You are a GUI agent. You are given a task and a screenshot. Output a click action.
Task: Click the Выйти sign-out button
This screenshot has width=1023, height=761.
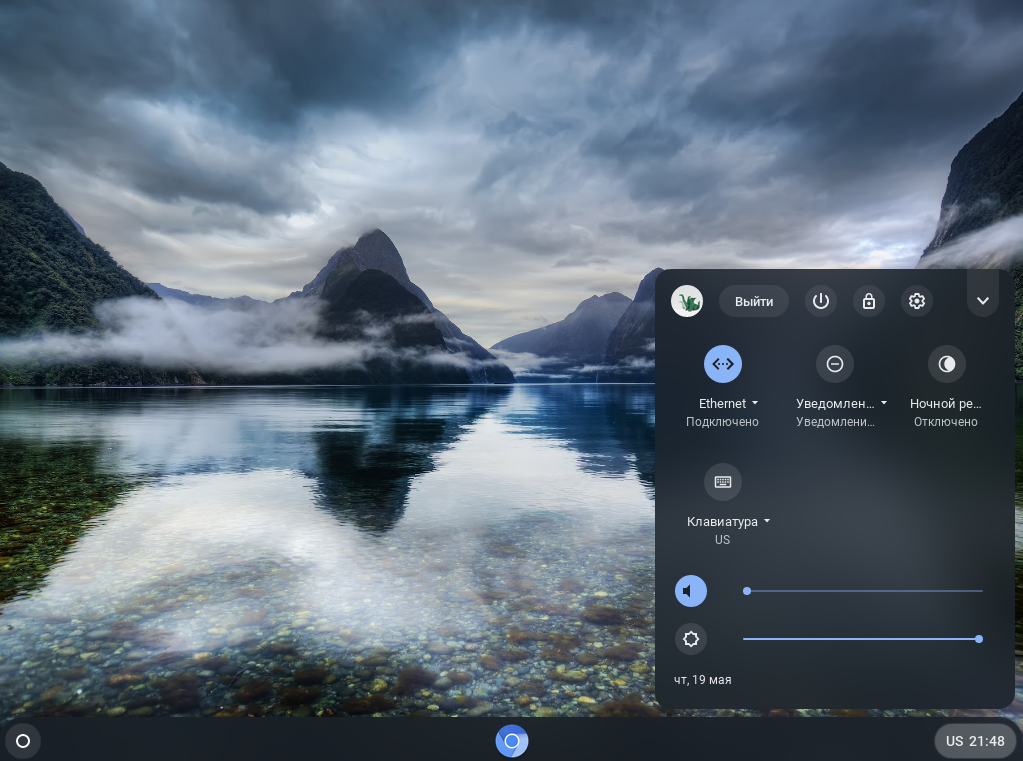pos(754,302)
